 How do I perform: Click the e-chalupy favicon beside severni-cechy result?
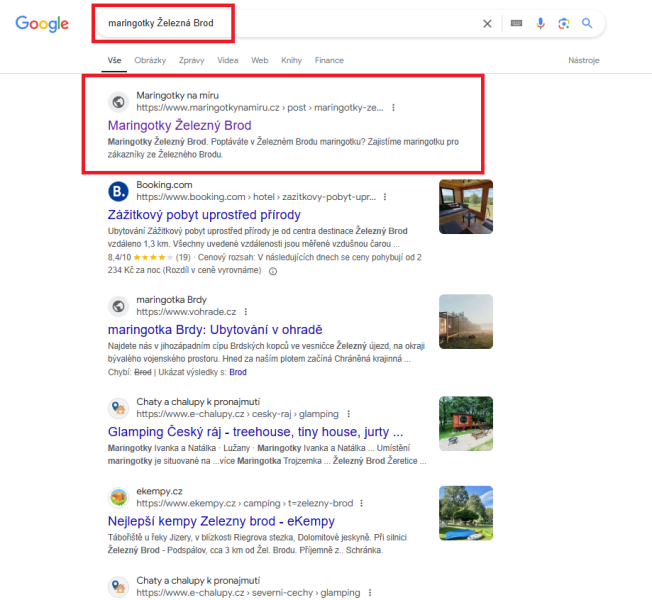click(119, 587)
